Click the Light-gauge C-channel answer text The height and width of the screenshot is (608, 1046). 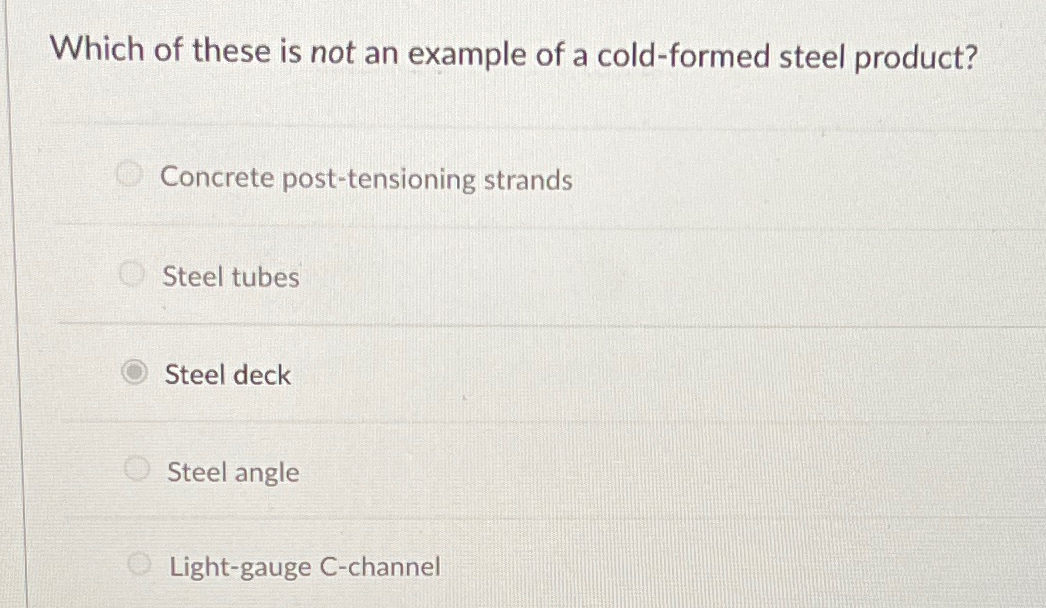point(304,567)
